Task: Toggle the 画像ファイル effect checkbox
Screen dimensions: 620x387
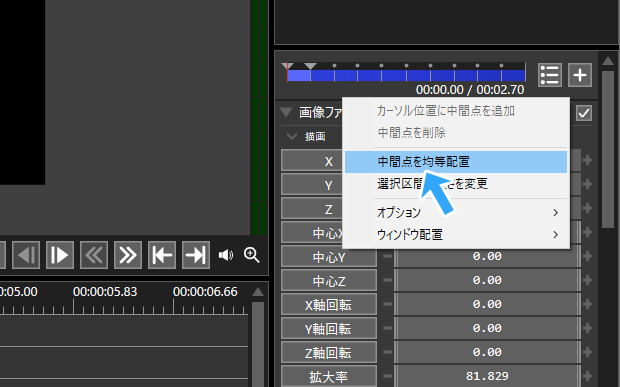Action: [x=584, y=113]
